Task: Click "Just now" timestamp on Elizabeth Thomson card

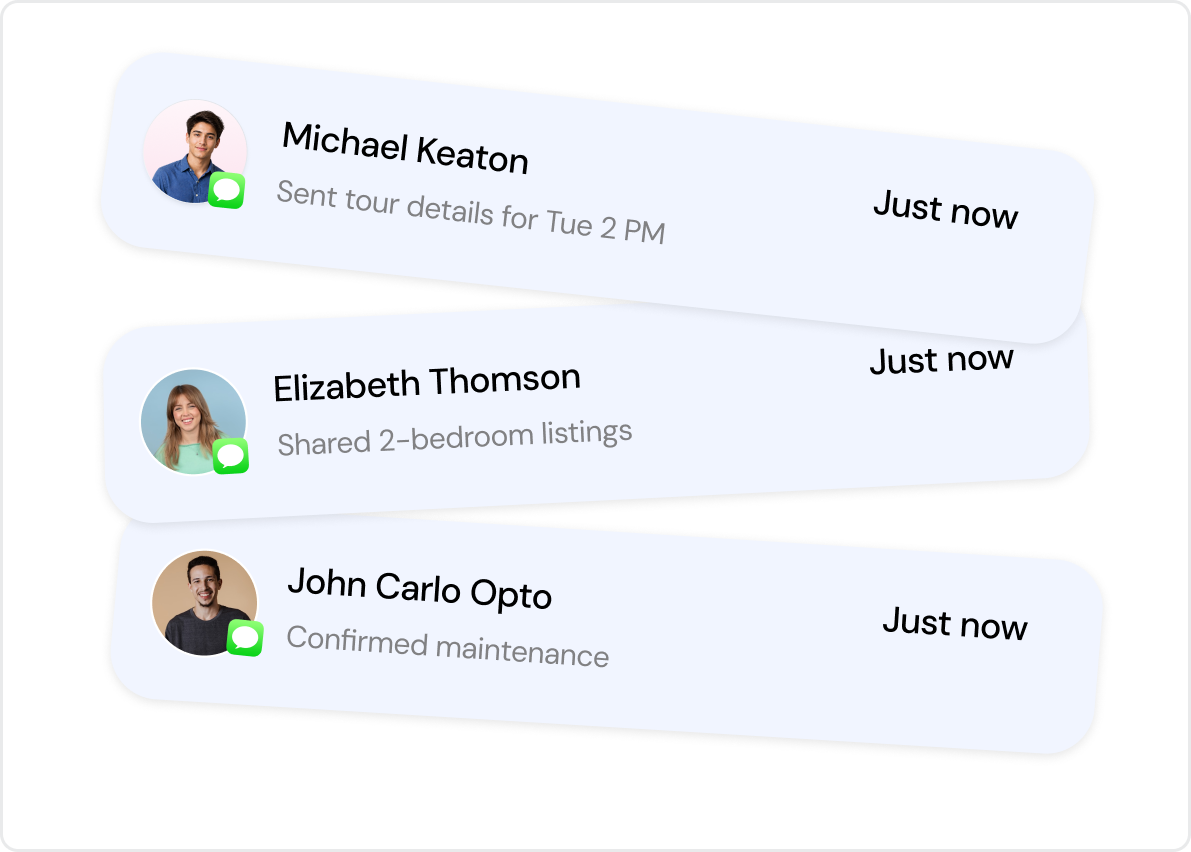Action: [942, 359]
